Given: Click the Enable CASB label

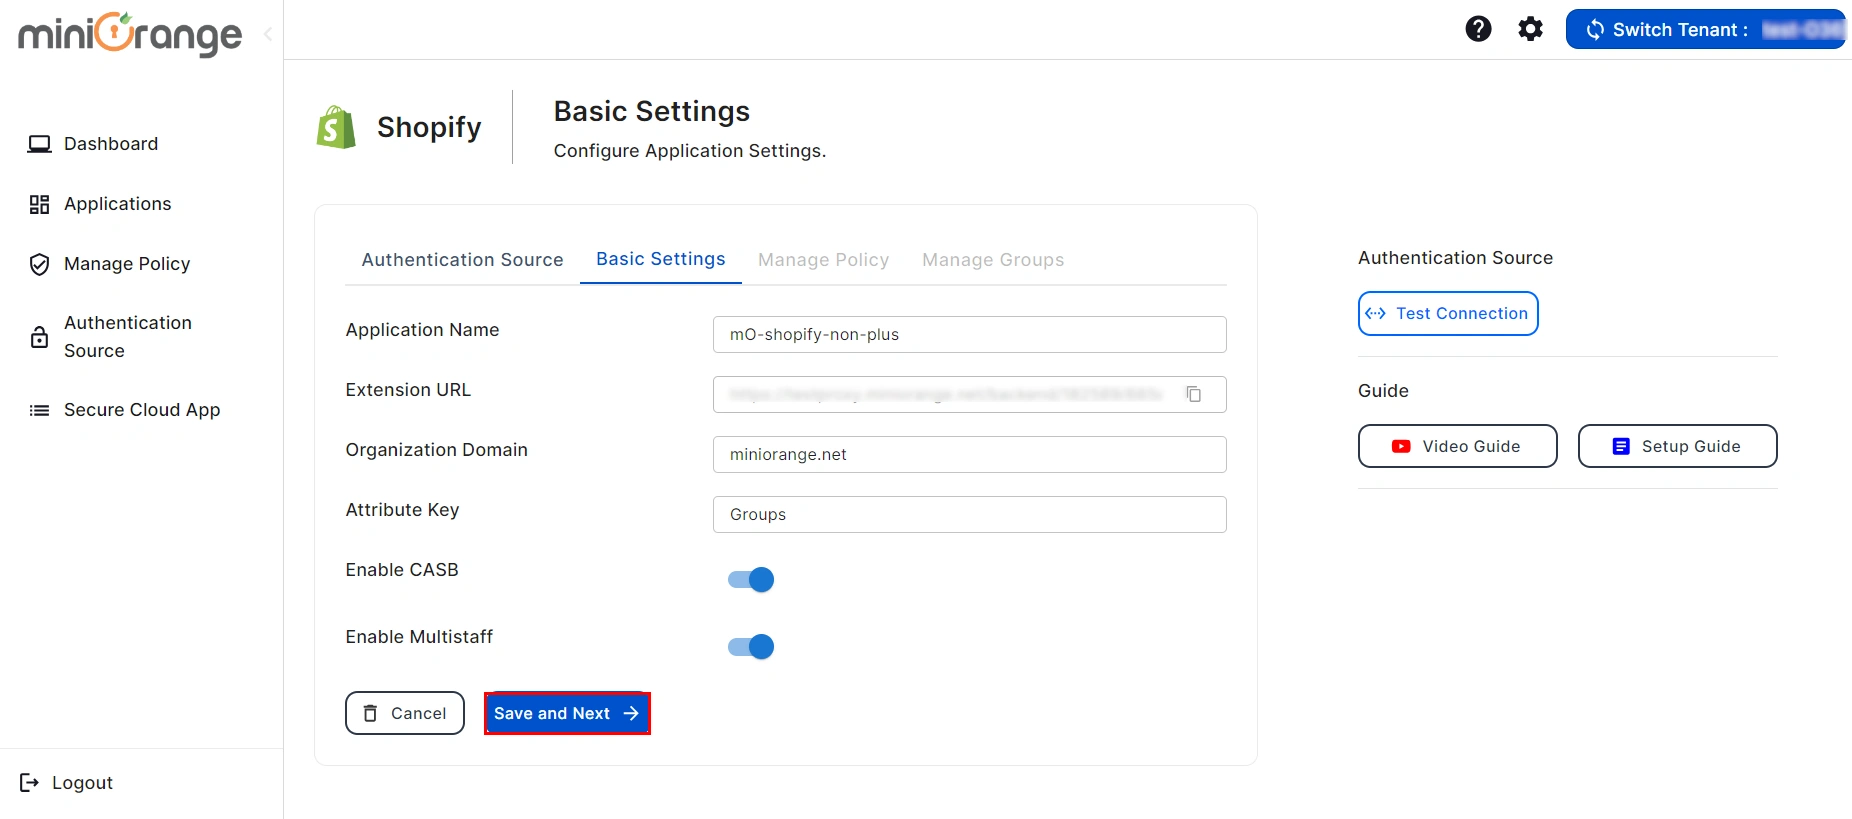Looking at the screenshot, I should pyautogui.click(x=402, y=570).
